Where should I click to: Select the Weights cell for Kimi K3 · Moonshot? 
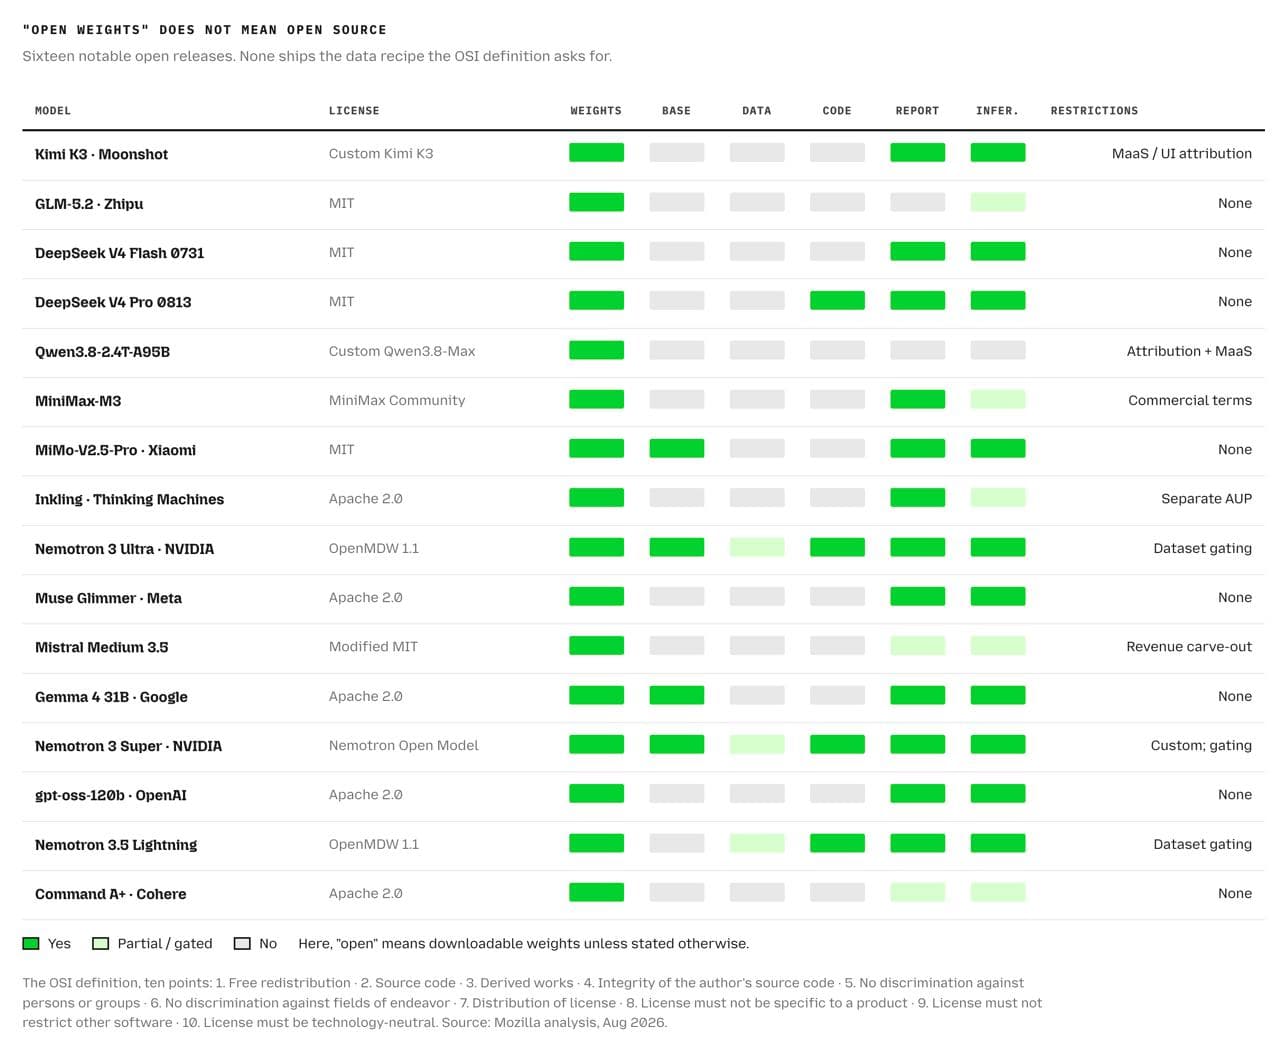(596, 153)
